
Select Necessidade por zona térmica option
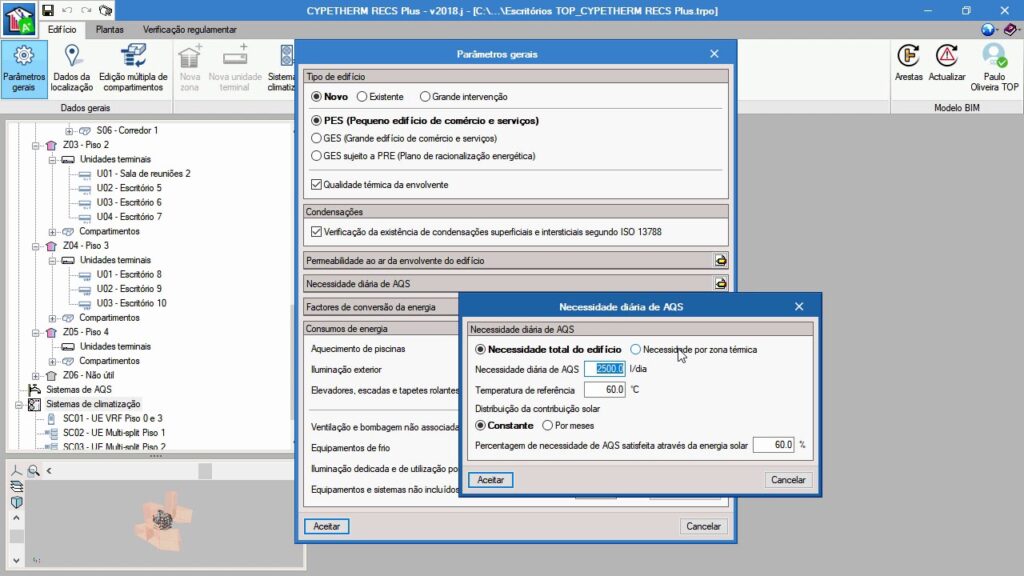(636, 350)
